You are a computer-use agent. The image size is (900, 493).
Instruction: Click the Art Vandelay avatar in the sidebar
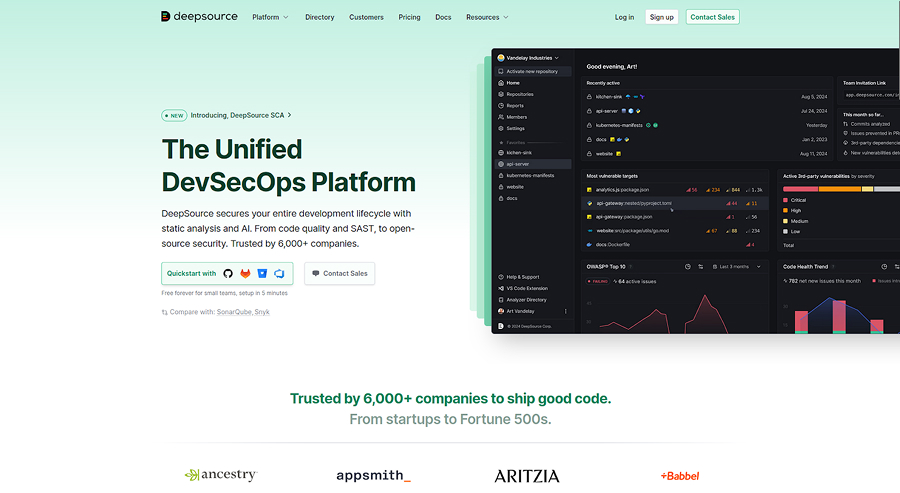click(501, 311)
